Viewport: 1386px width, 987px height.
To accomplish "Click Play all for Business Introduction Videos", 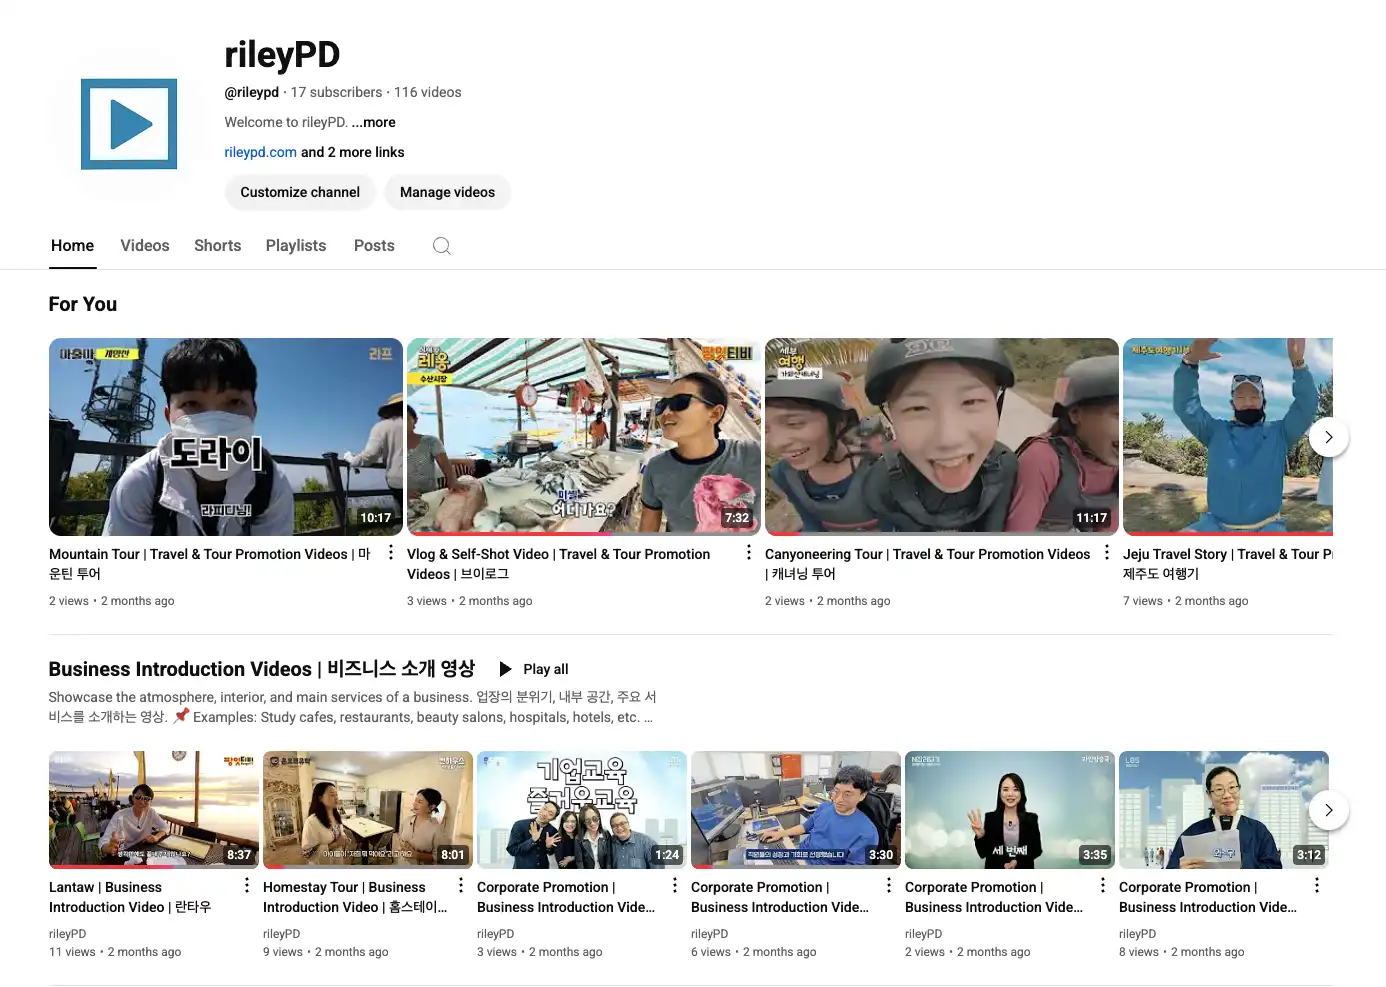I will pos(534,669).
